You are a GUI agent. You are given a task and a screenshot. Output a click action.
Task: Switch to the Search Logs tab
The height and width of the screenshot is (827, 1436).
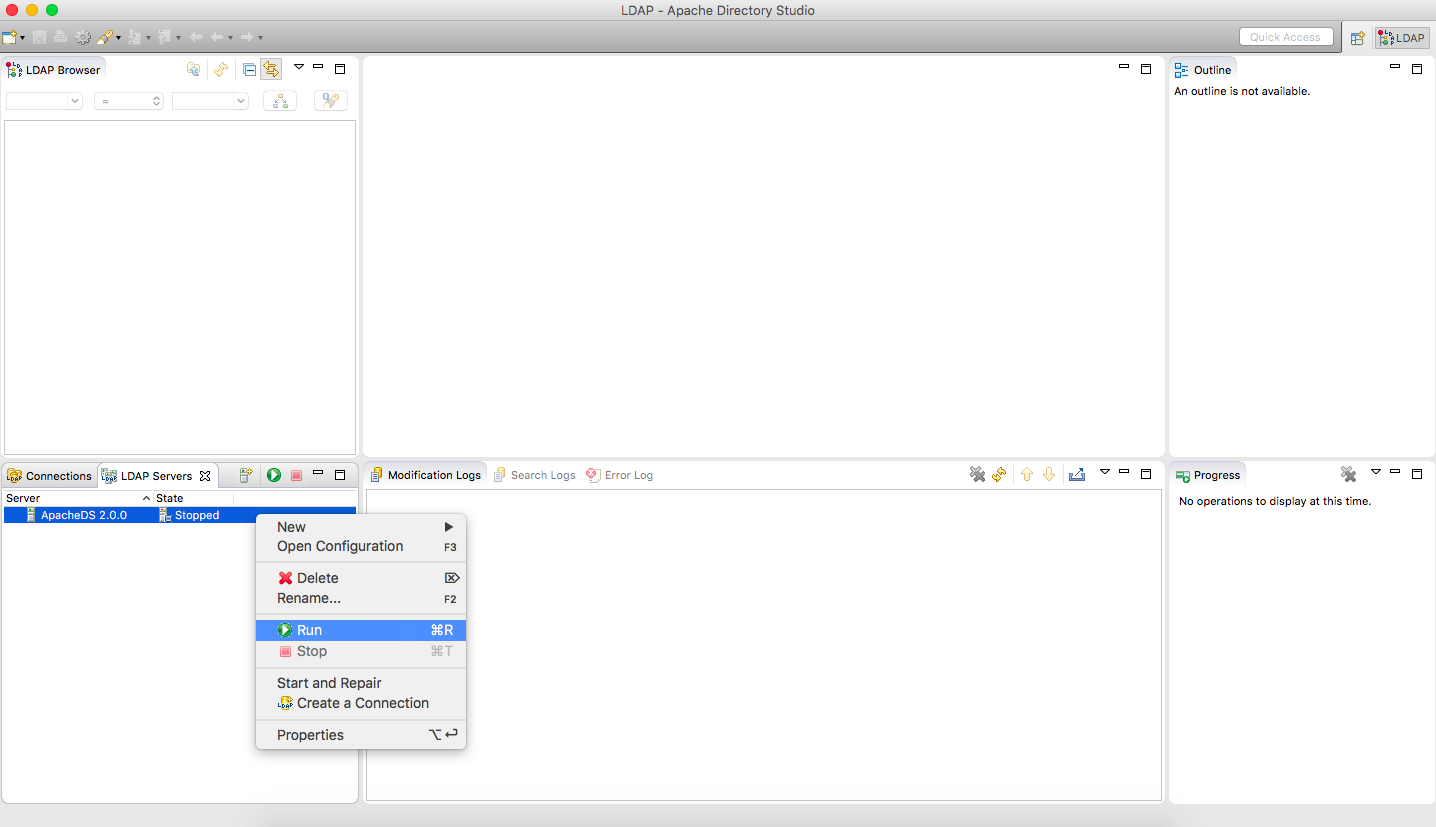point(535,475)
